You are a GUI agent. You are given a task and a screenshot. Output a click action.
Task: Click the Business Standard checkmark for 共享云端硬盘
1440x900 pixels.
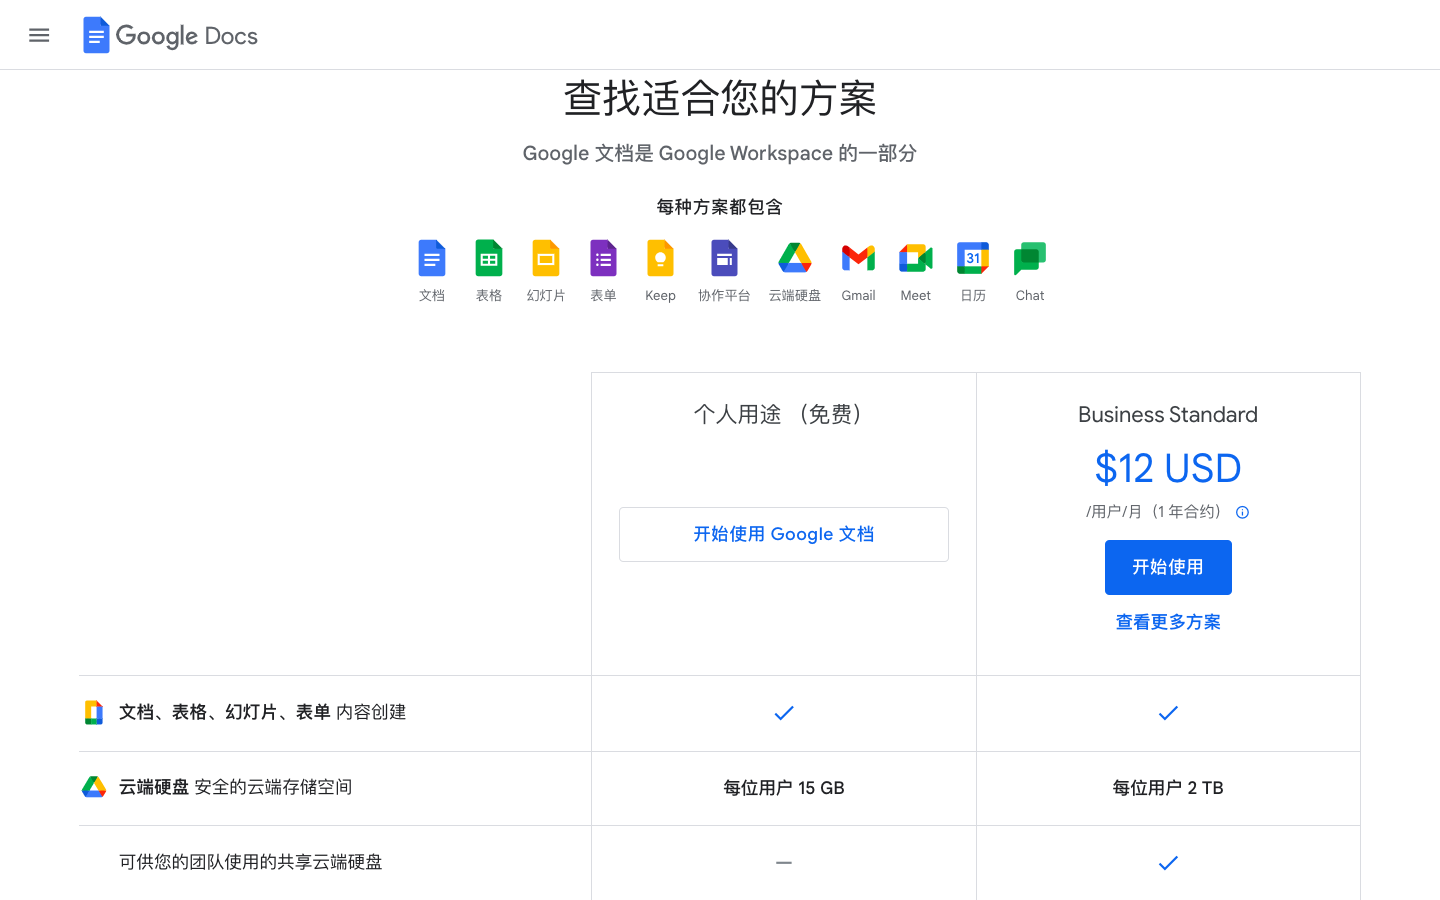1168,863
